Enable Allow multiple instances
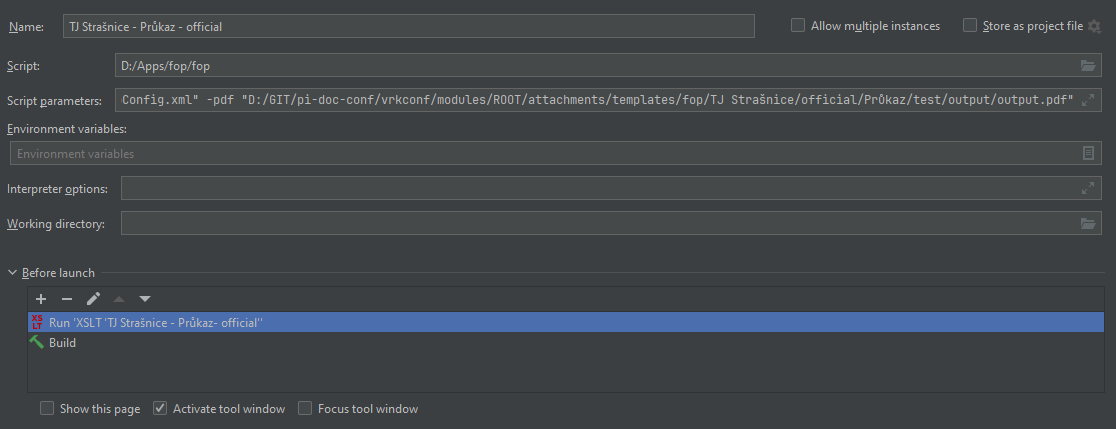 [x=798, y=26]
